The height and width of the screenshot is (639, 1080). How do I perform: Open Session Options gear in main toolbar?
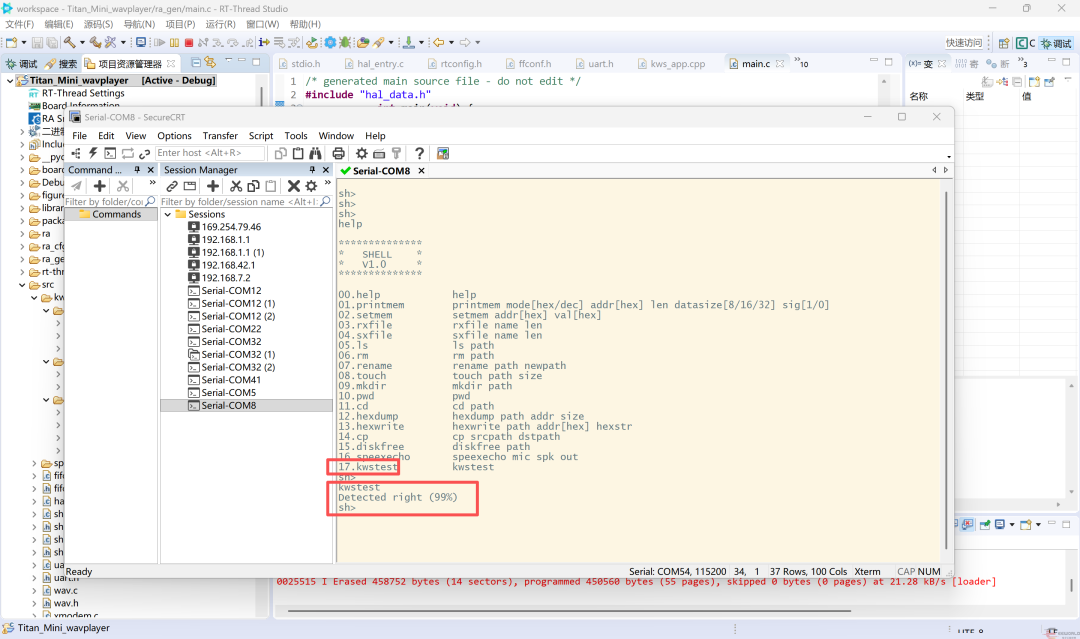(362, 153)
